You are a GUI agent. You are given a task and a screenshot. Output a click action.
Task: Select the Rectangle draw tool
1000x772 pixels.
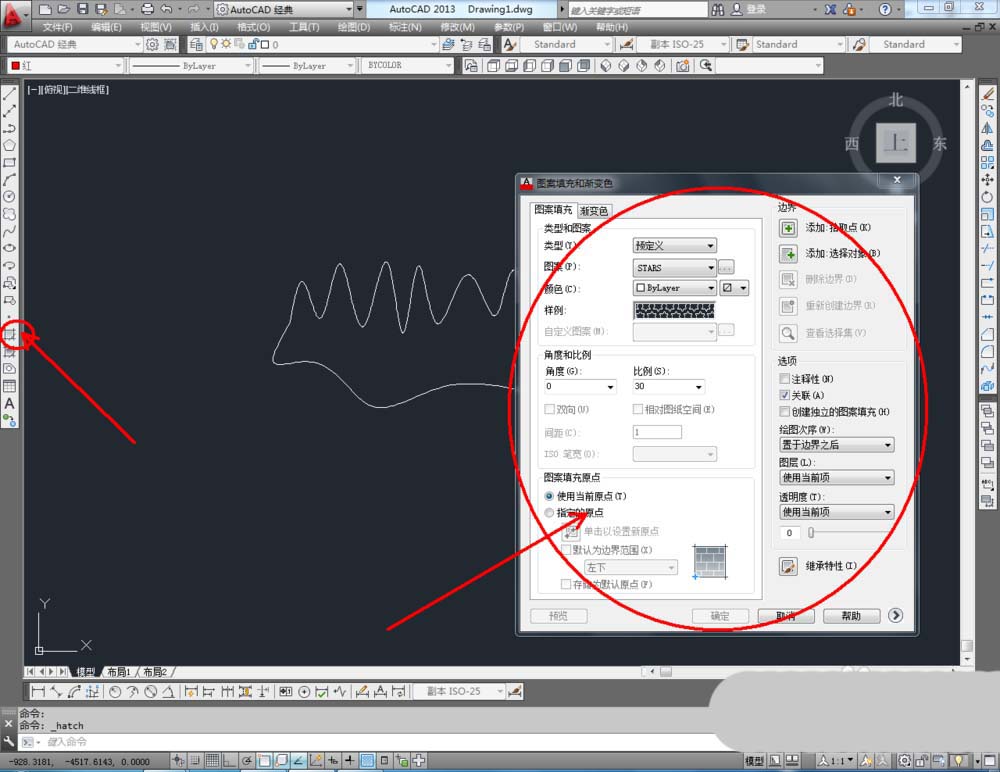click(x=9, y=163)
